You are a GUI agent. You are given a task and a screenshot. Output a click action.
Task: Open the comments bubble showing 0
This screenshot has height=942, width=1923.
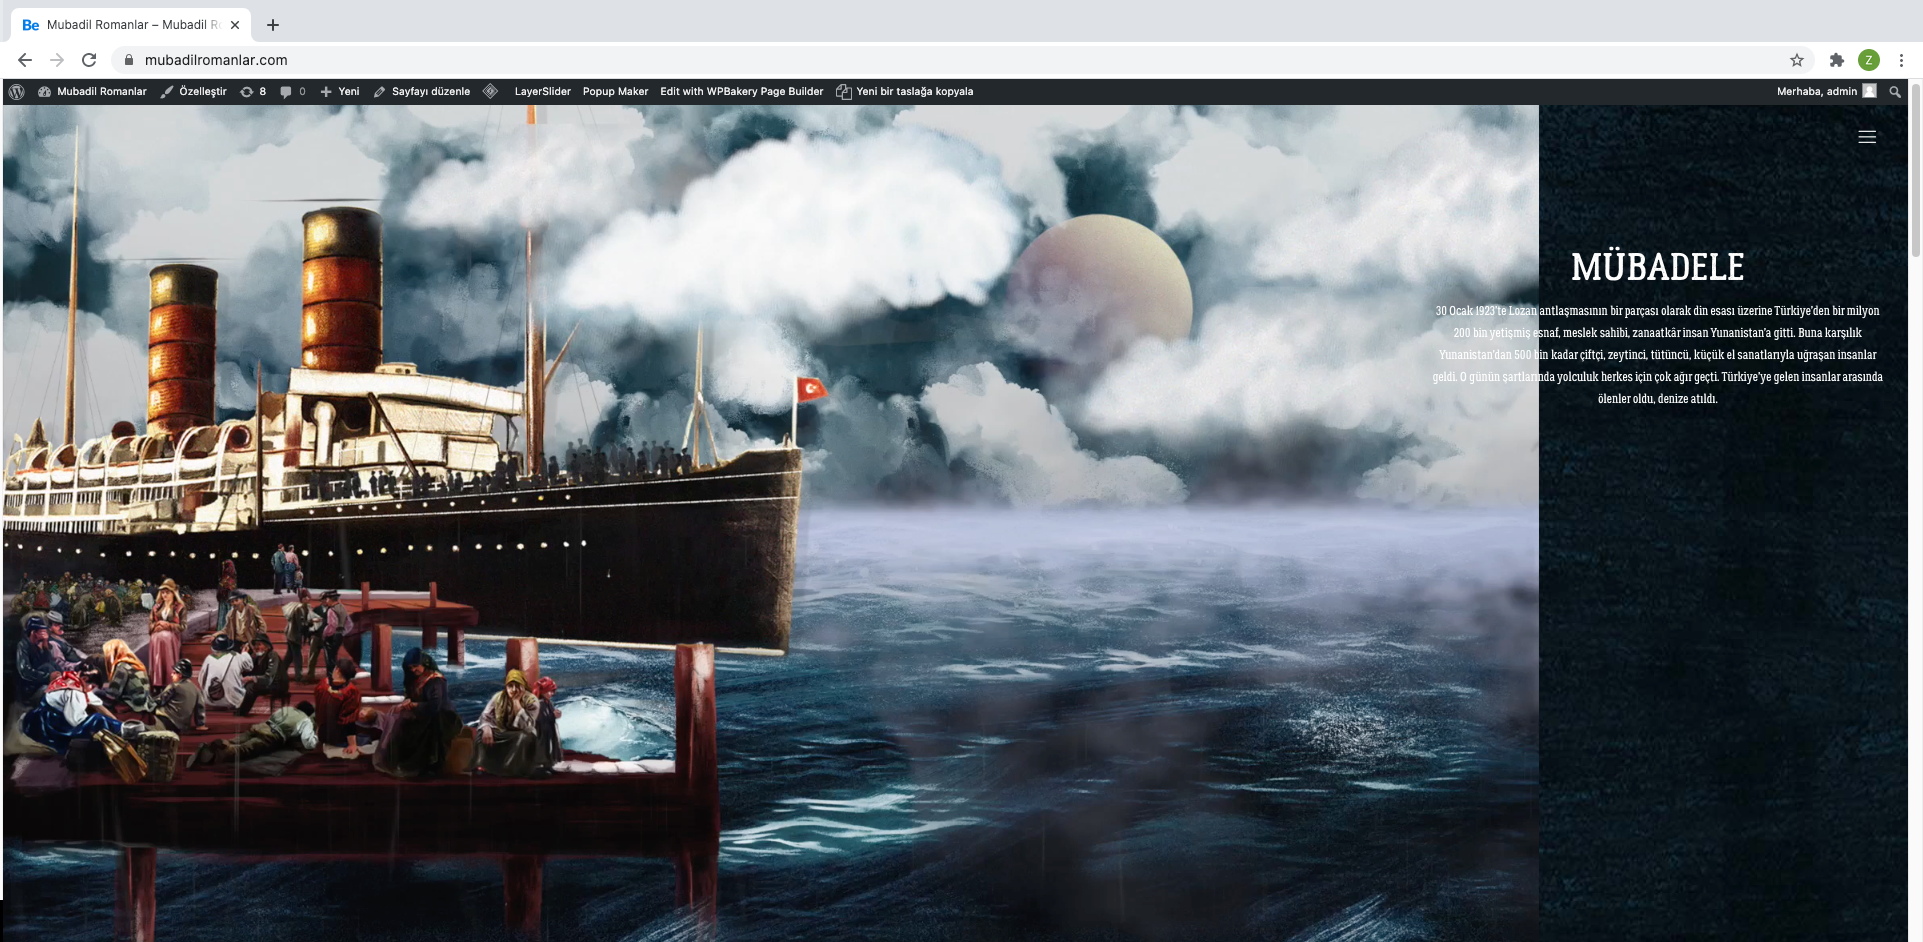point(293,91)
